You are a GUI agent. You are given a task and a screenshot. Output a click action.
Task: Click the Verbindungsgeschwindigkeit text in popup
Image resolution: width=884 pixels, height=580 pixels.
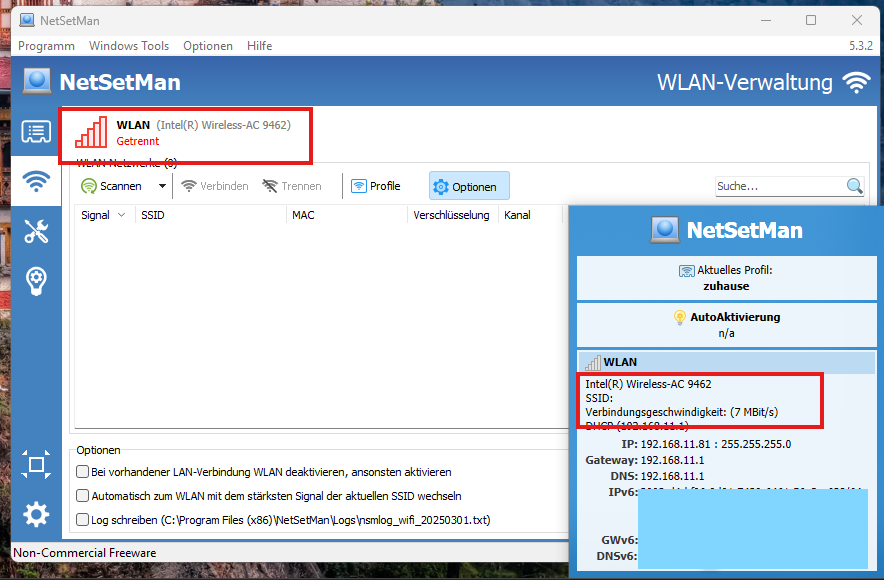pyautogui.click(x=682, y=412)
